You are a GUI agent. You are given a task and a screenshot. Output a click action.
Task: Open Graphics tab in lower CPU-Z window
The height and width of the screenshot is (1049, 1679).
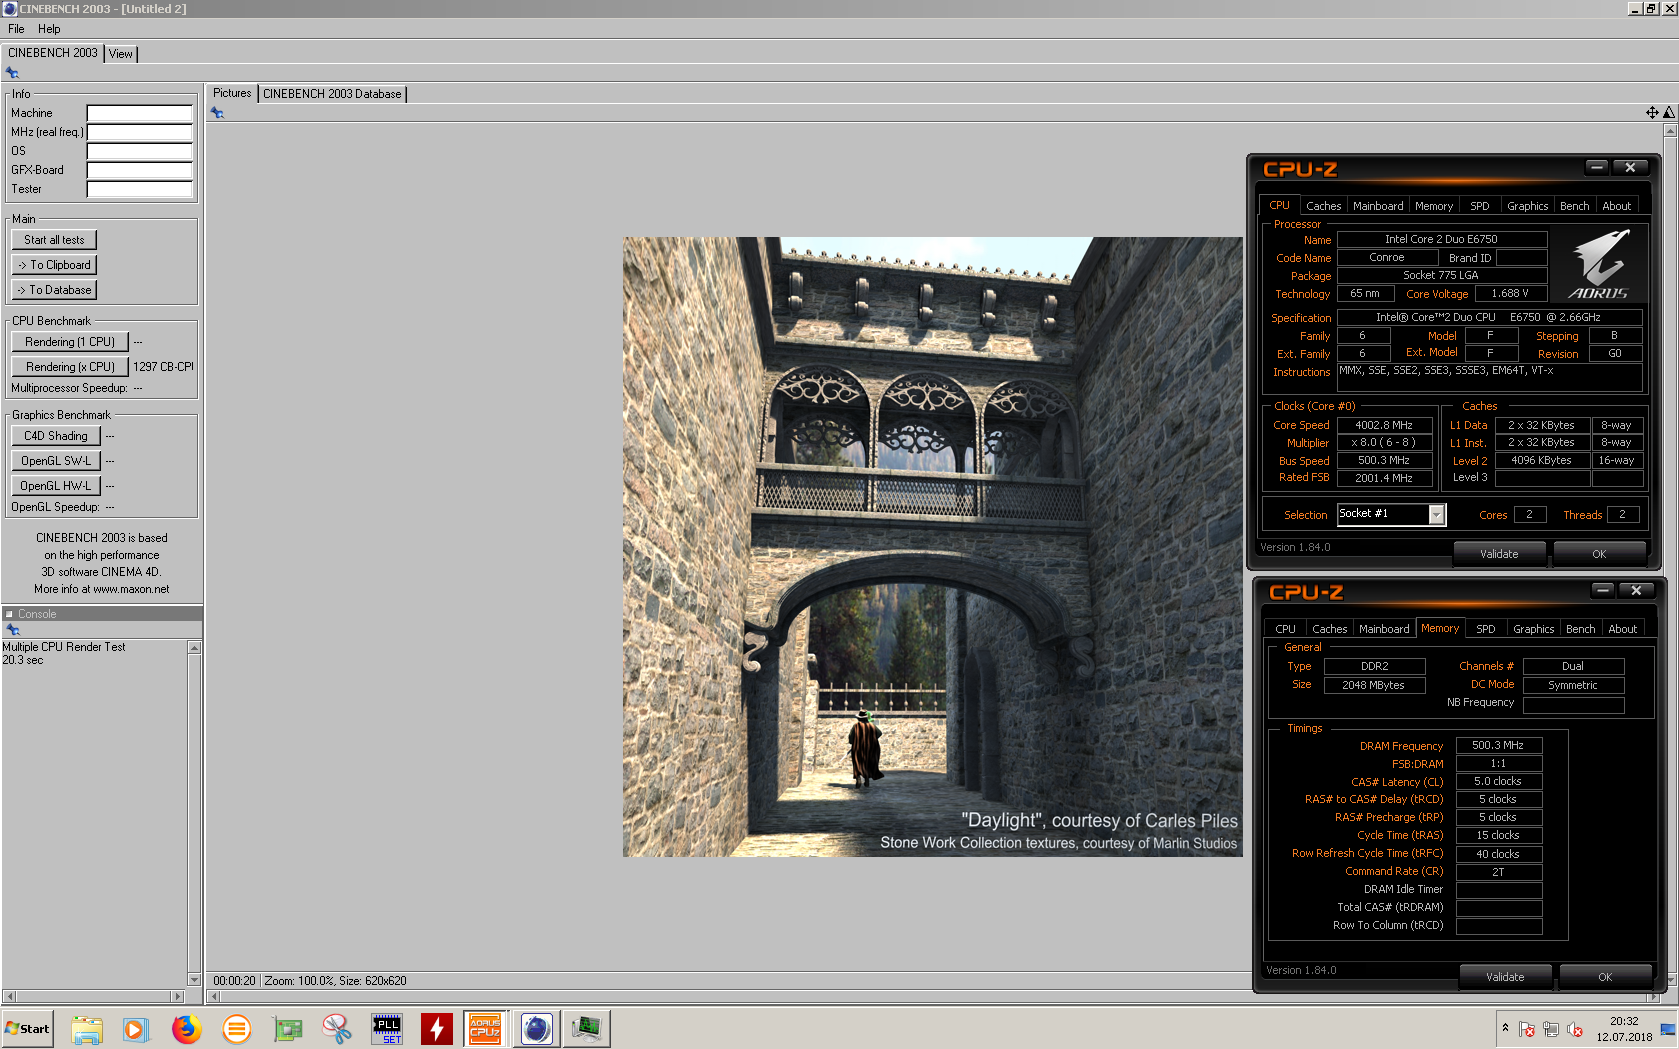[x=1534, y=629]
